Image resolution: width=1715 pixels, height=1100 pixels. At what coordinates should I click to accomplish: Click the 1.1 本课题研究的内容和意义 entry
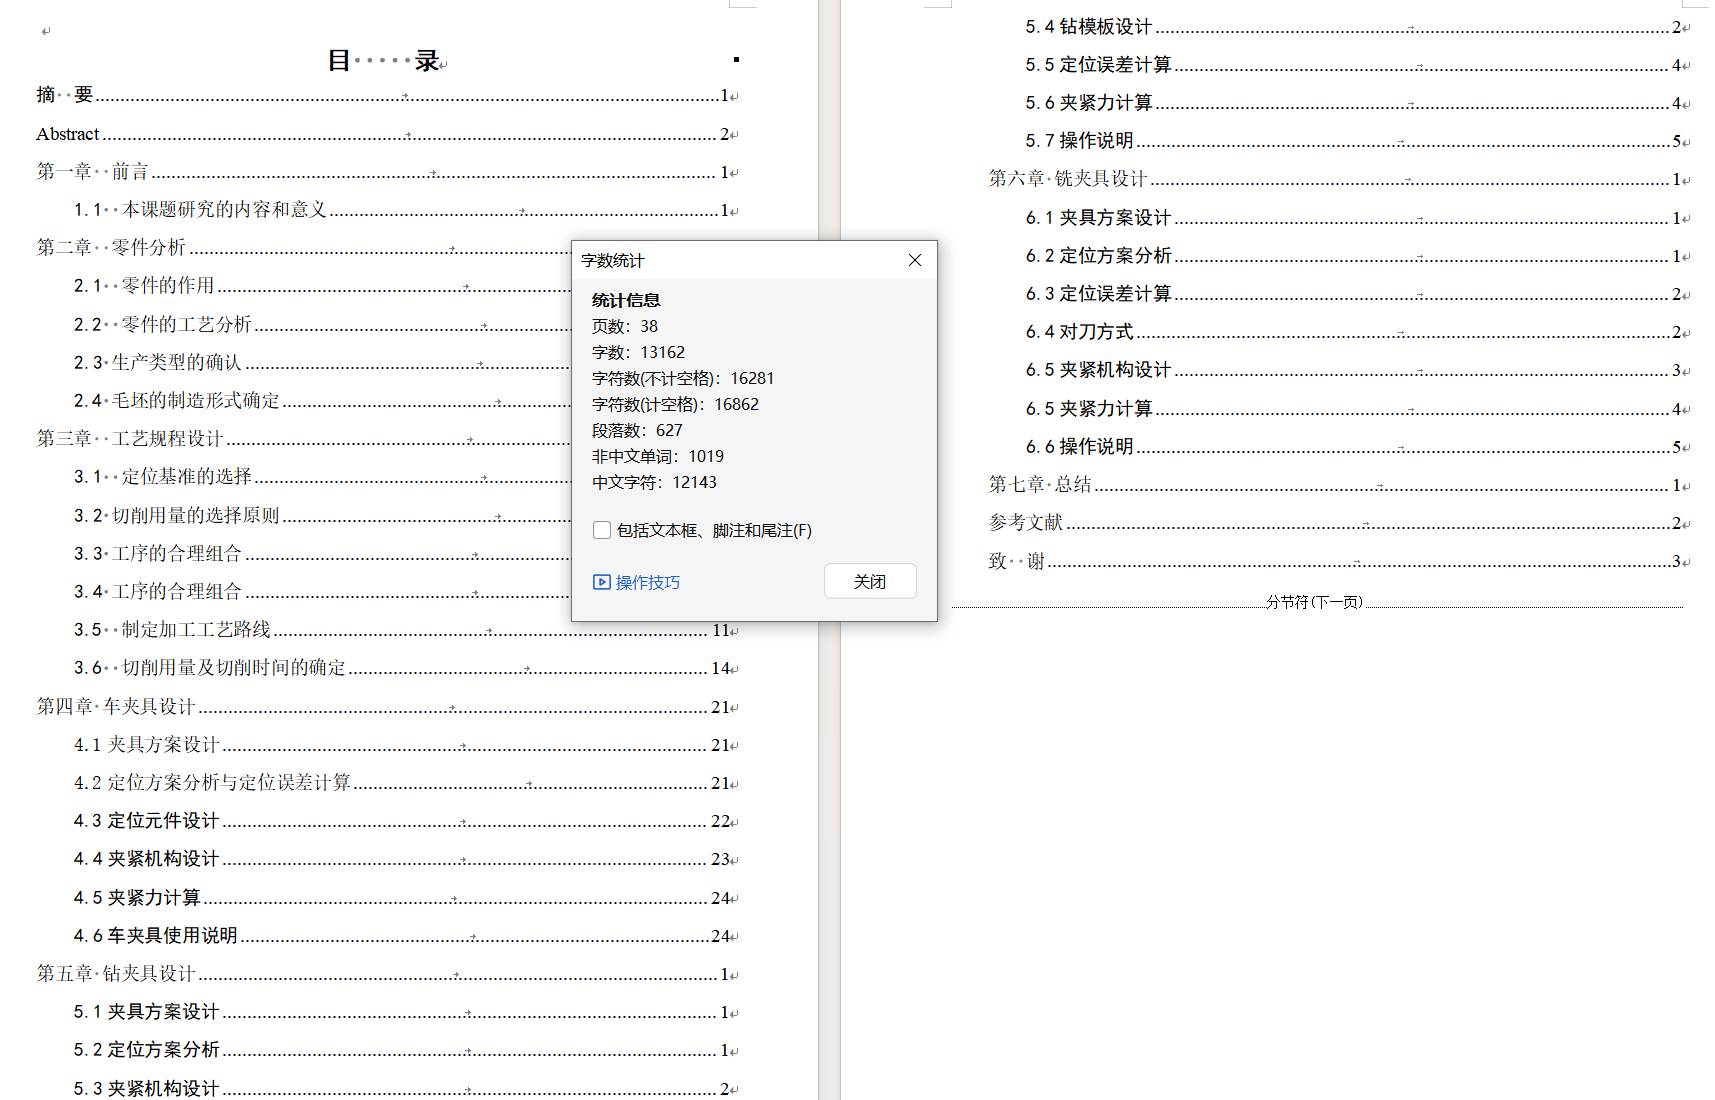pos(405,210)
